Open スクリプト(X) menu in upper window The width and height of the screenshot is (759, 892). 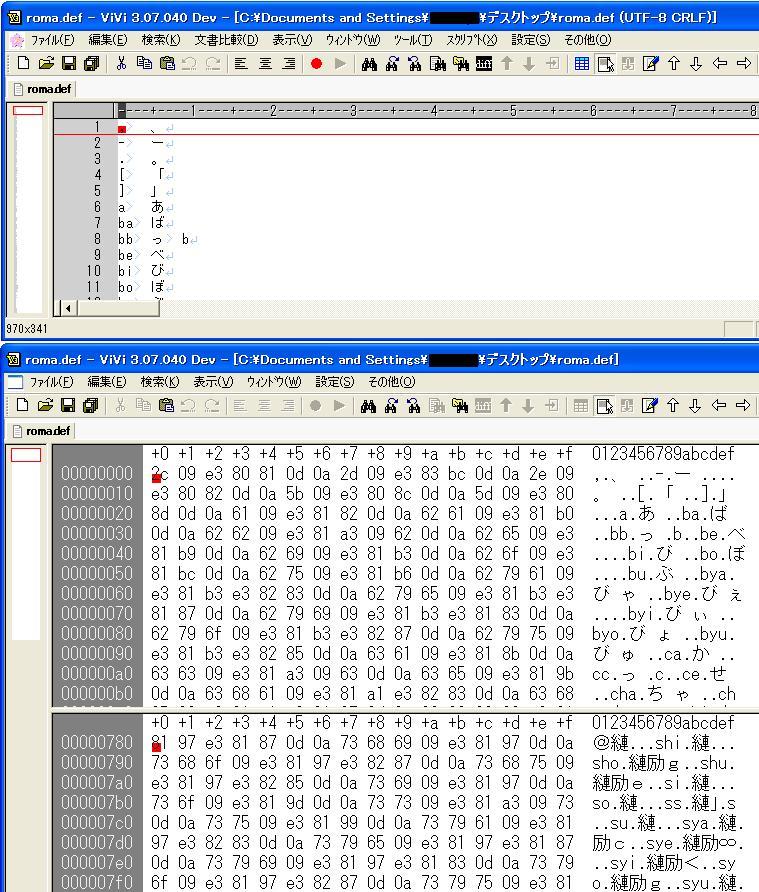[x=471, y=40]
